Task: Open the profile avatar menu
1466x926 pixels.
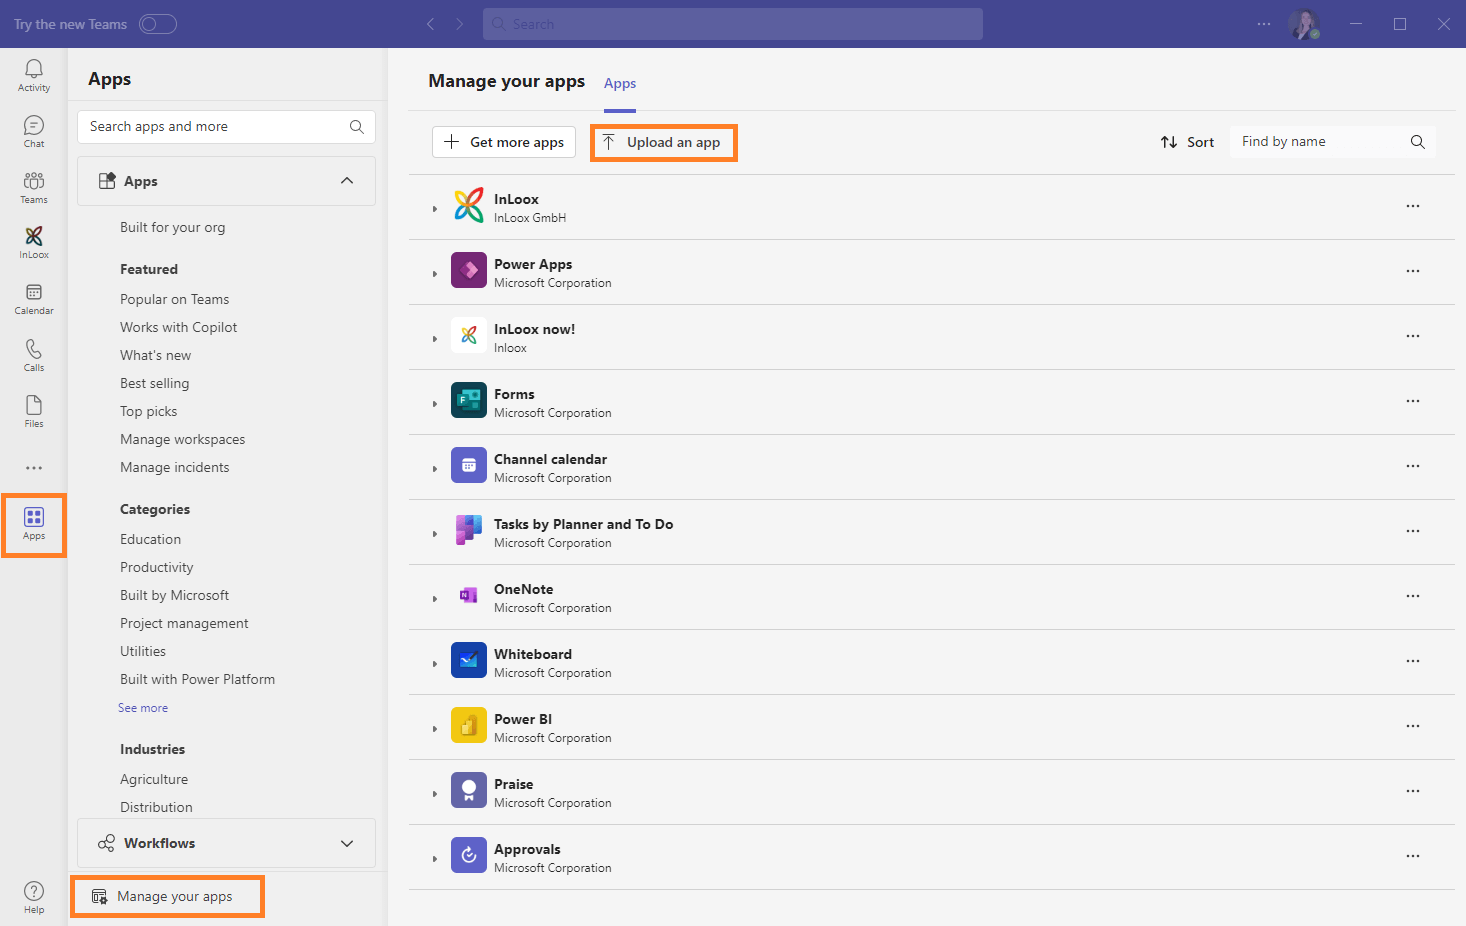Action: [1304, 24]
